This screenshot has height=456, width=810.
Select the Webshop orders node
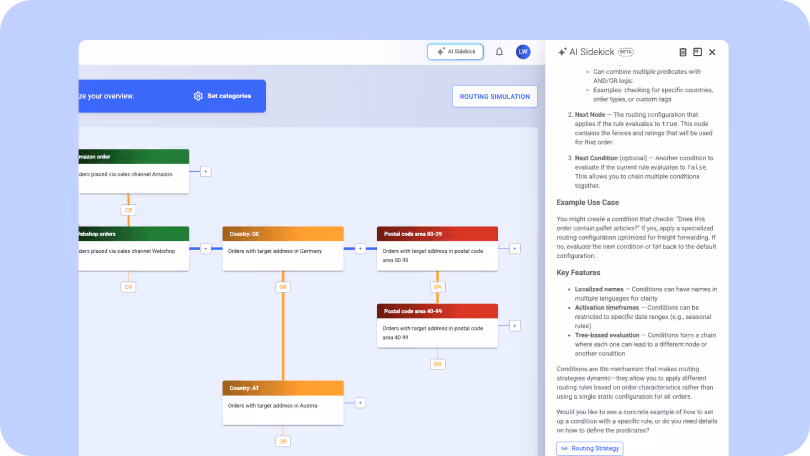coord(134,248)
